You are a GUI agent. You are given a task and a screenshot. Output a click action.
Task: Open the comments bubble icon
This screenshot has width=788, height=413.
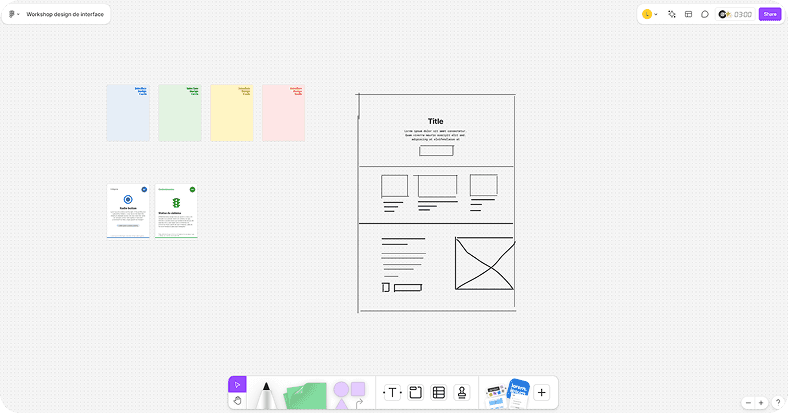coord(705,14)
